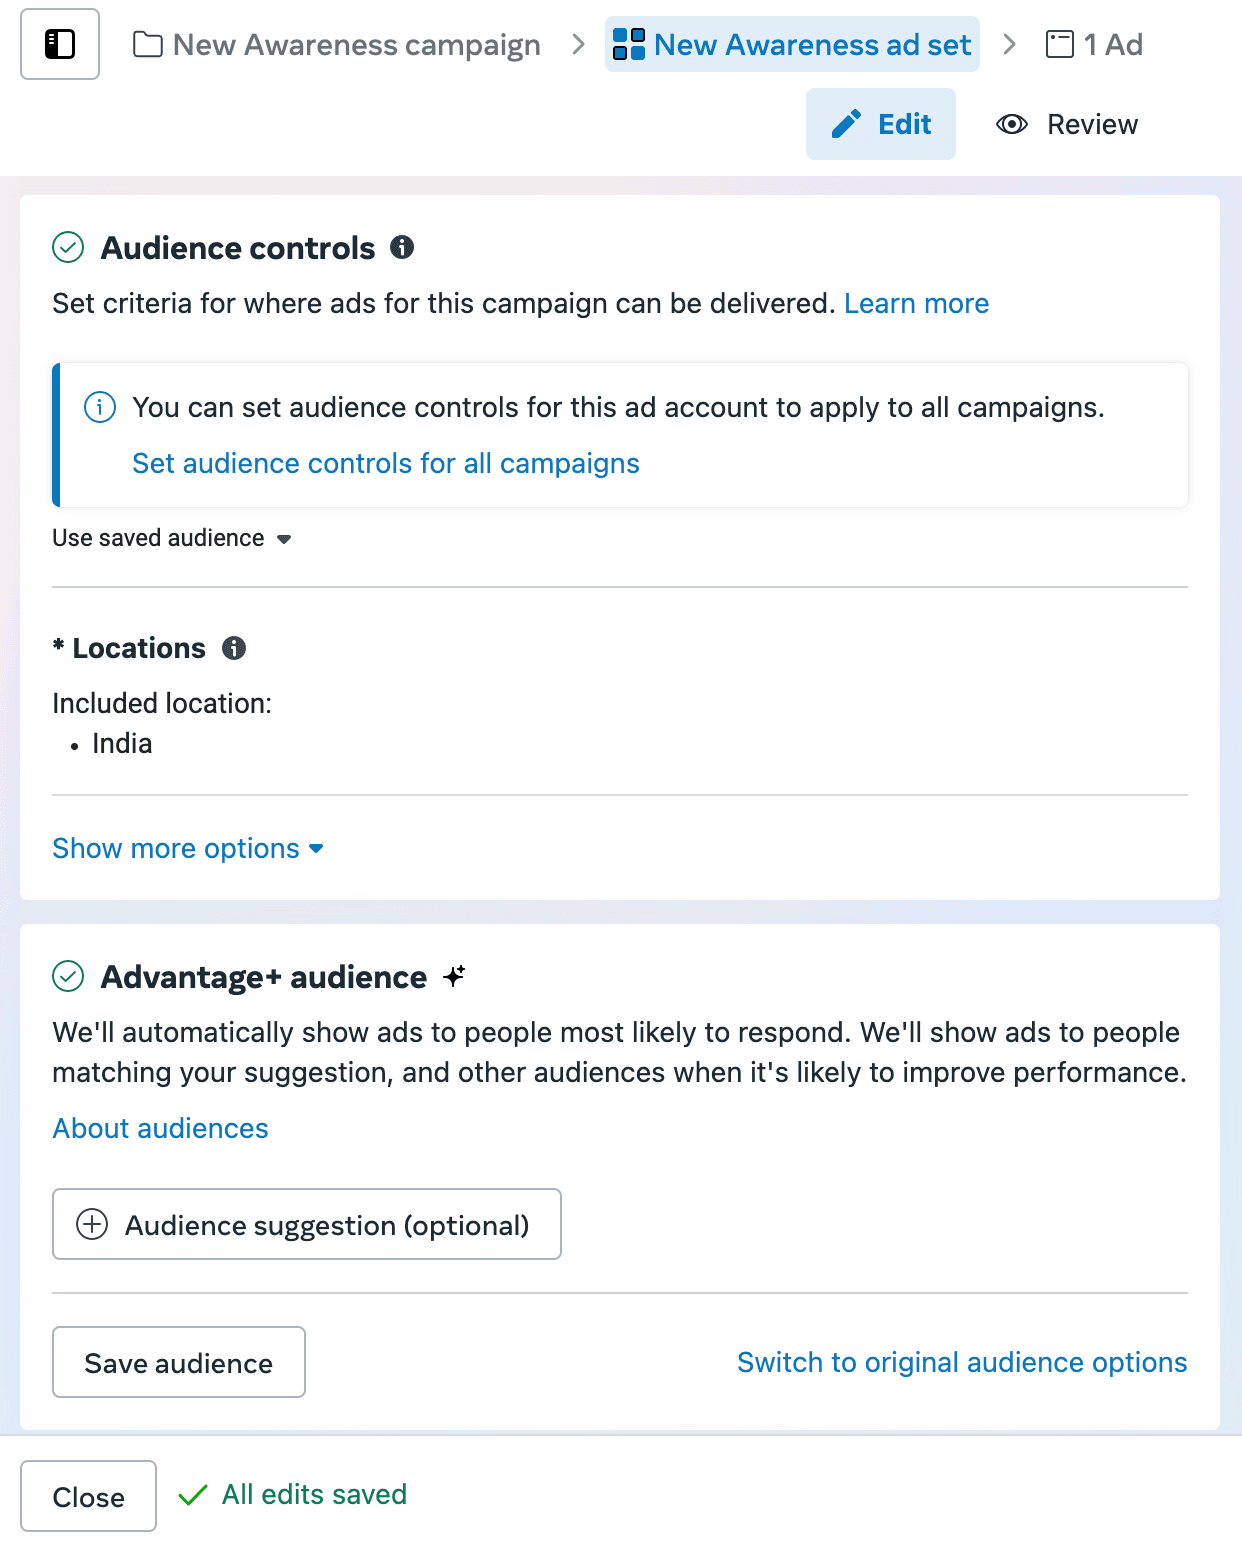Screen dimensions: 1242x1556
Task: Click the eye icon beside Review
Action: [x=1012, y=124]
